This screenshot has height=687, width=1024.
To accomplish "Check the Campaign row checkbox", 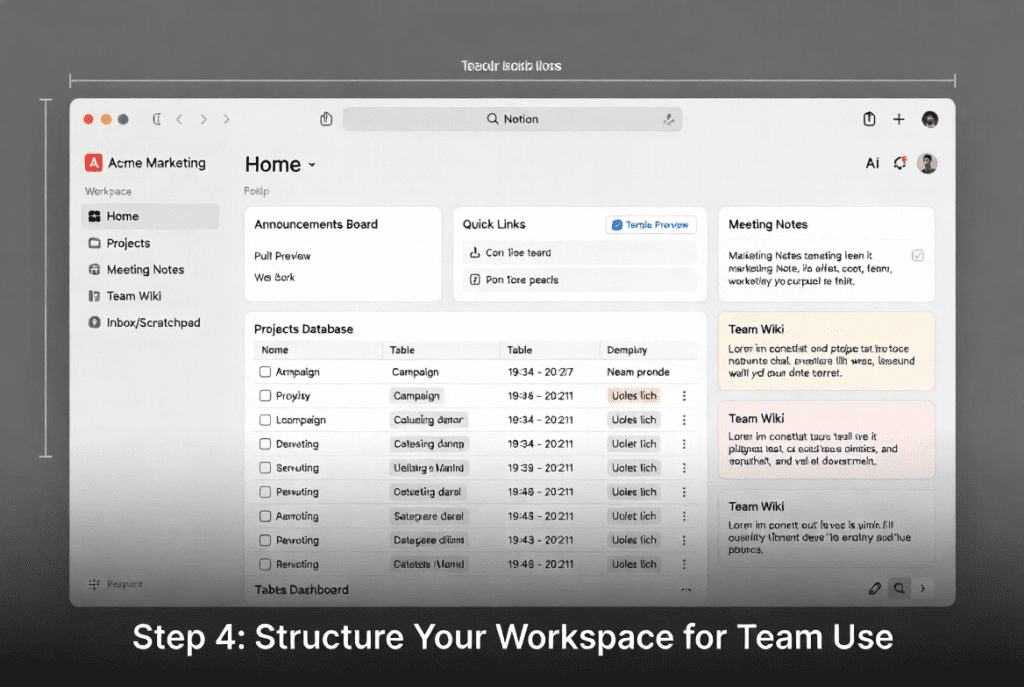I will coord(264,371).
